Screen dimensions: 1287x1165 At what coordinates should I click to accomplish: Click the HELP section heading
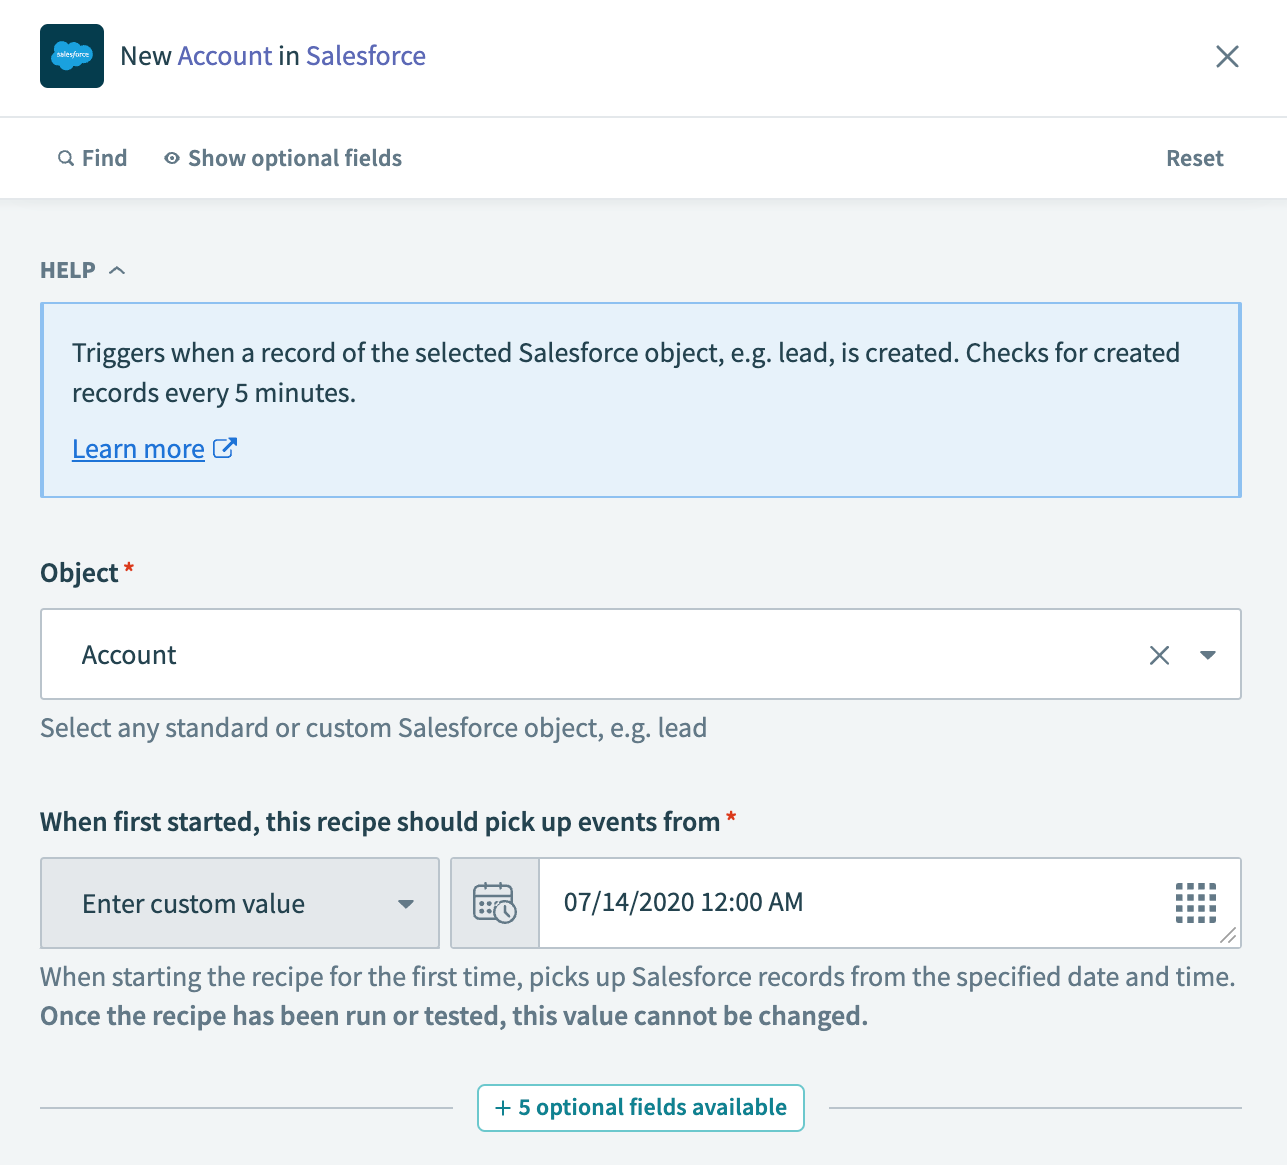(x=68, y=270)
